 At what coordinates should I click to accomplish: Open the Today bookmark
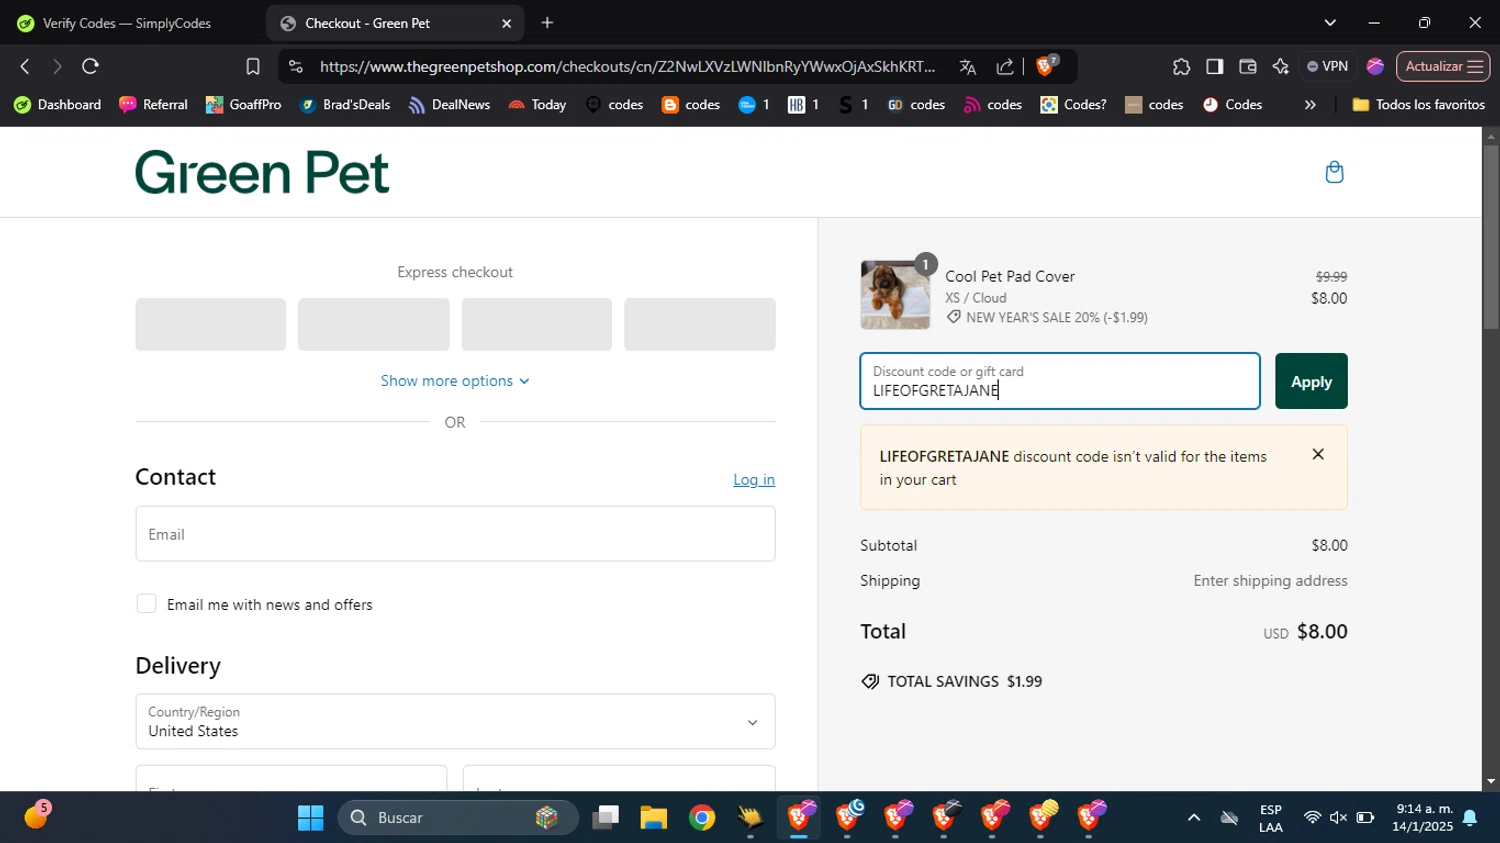(x=537, y=104)
